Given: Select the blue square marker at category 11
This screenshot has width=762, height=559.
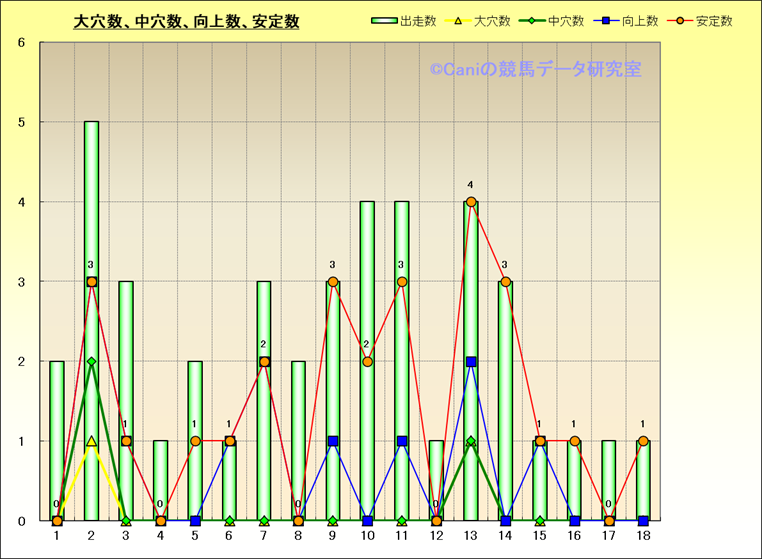Looking at the screenshot, I should click(402, 441).
